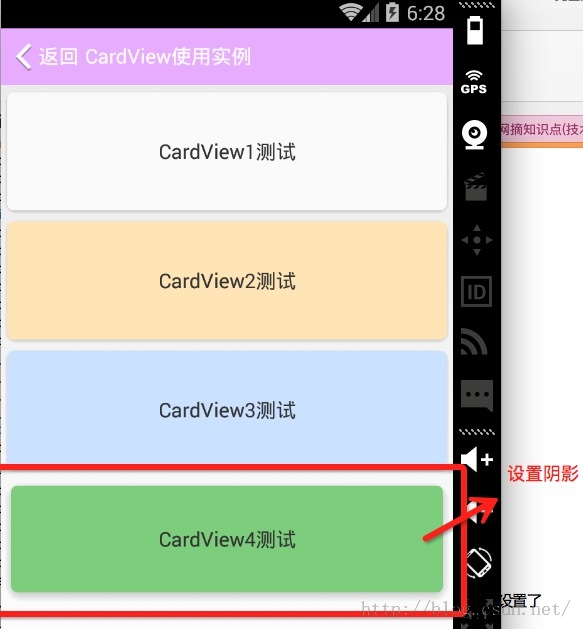This screenshot has width=583, height=629.
Task: Open the CardView1测试 card
Action: 227,151
